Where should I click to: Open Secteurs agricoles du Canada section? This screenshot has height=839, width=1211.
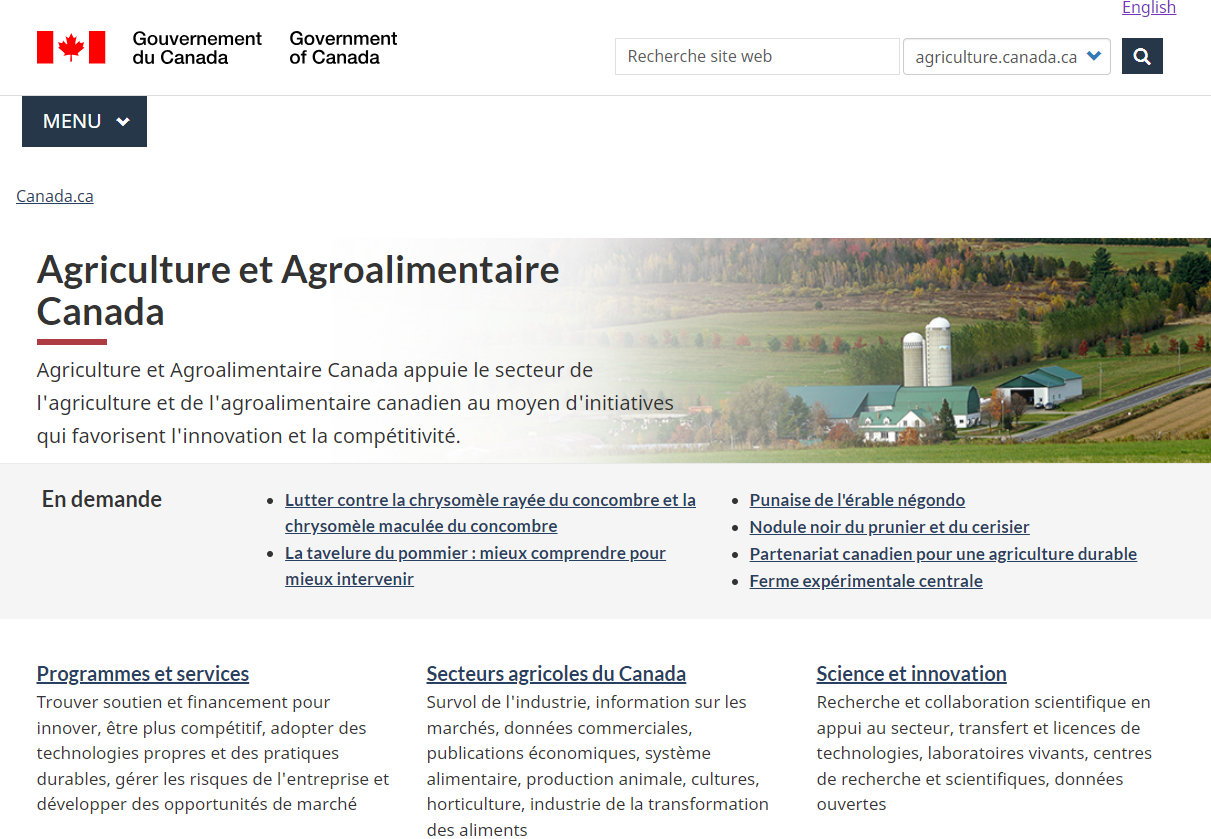(556, 673)
